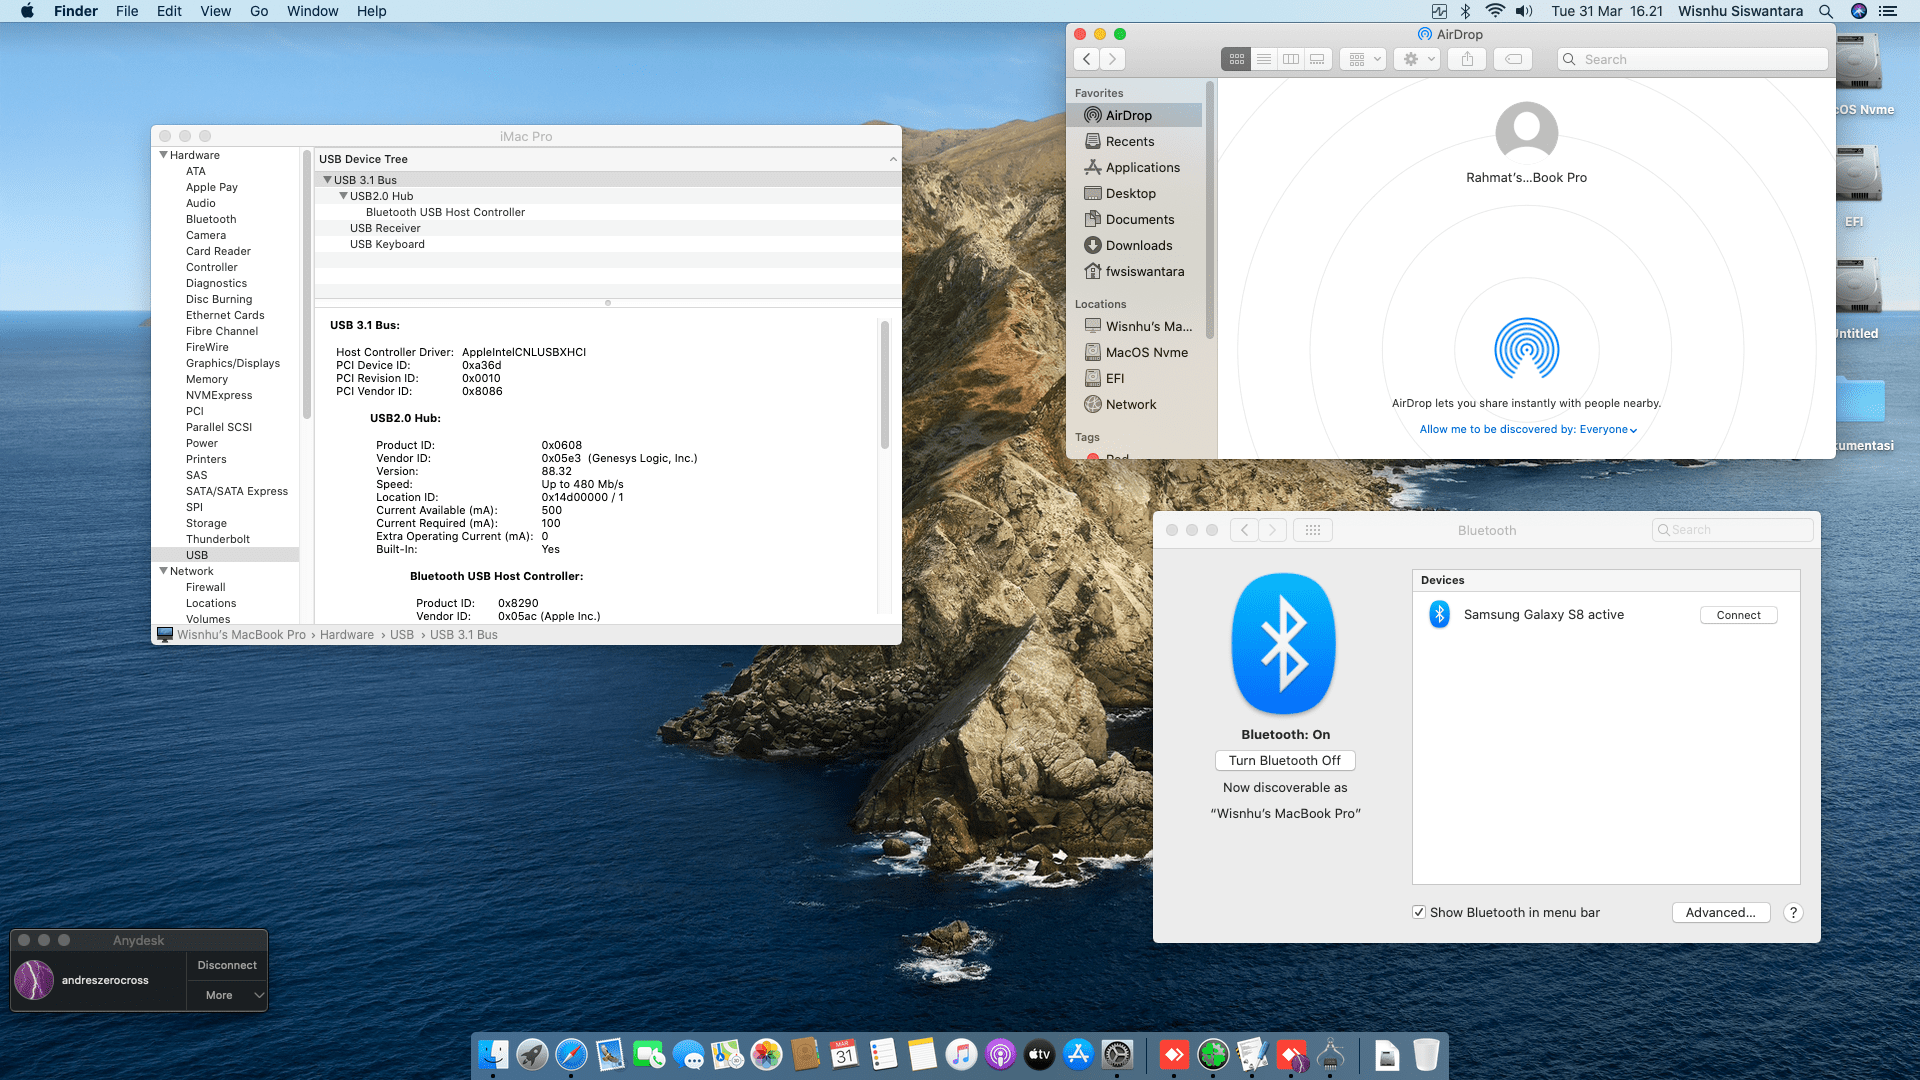Select Applications in Finder sidebar
This screenshot has width=1920, height=1080.
1142,167
